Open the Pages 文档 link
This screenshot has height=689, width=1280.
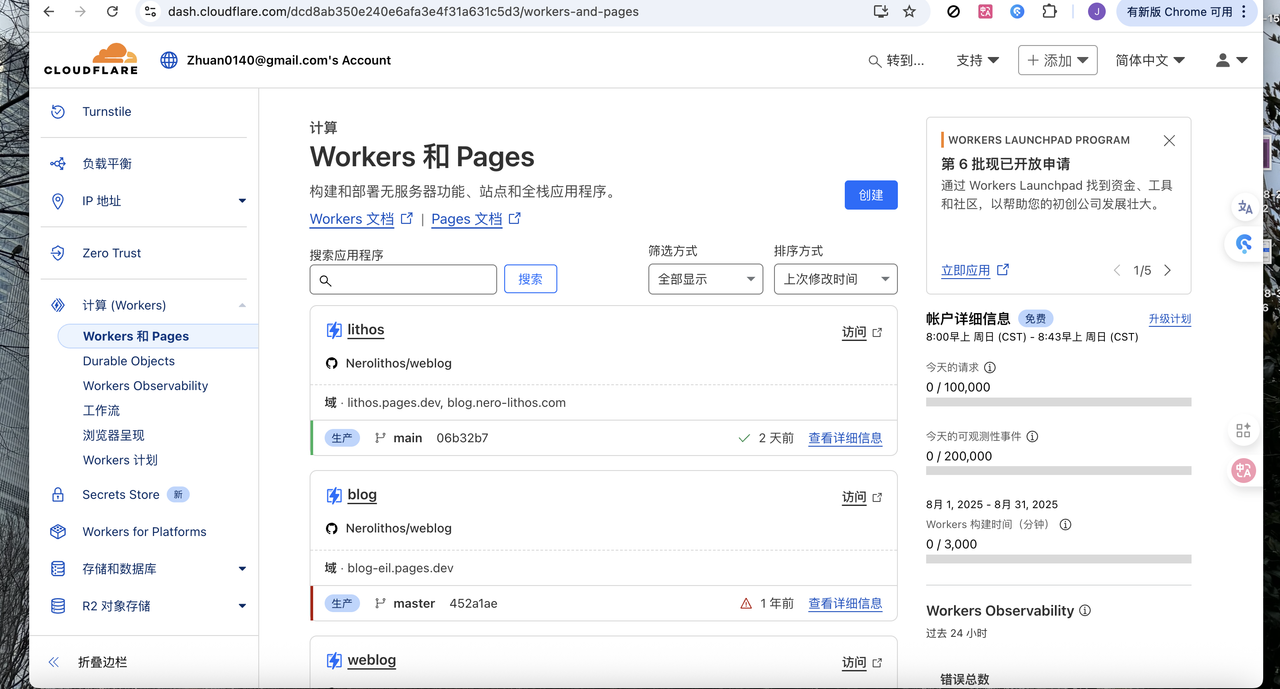point(476,219)
